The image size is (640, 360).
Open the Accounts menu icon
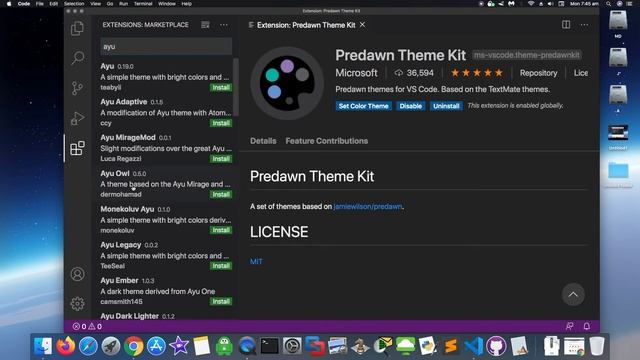(x=77, y=274)
